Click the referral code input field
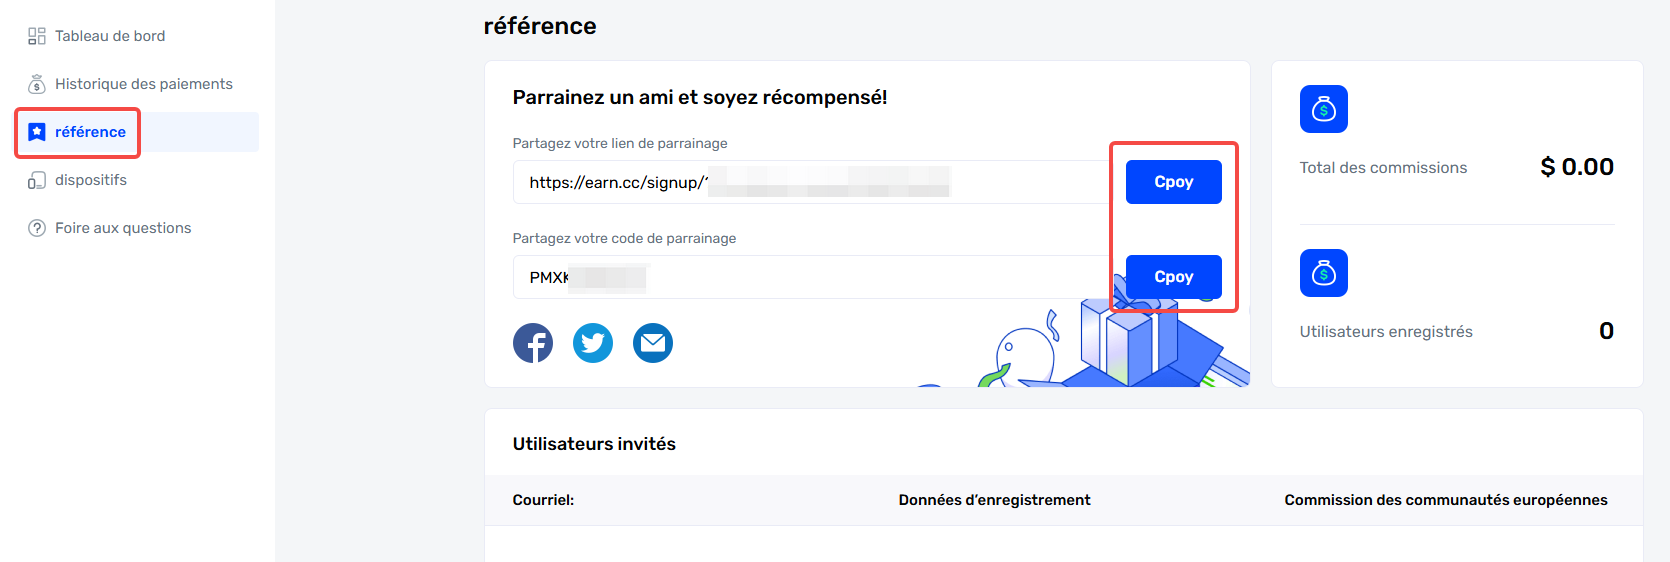This screenshot has width=1670, height=562. (x=810, y=277)
